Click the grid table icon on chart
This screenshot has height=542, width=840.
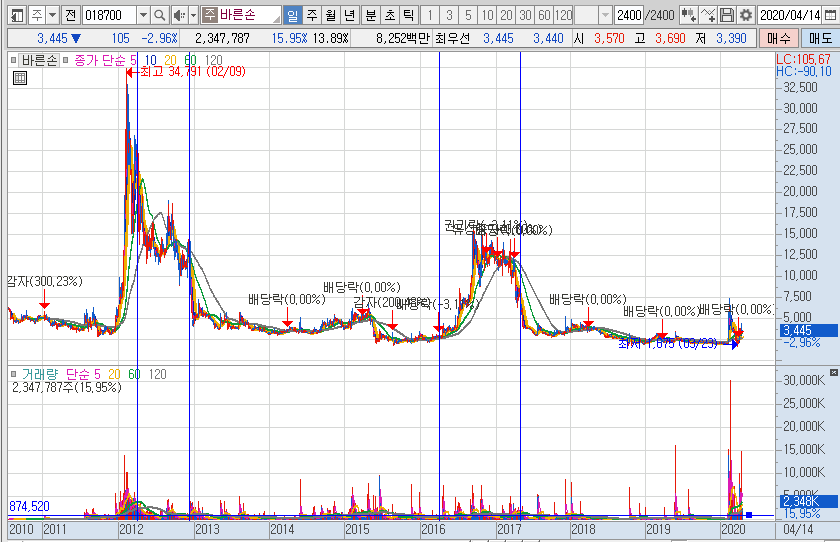18,77
